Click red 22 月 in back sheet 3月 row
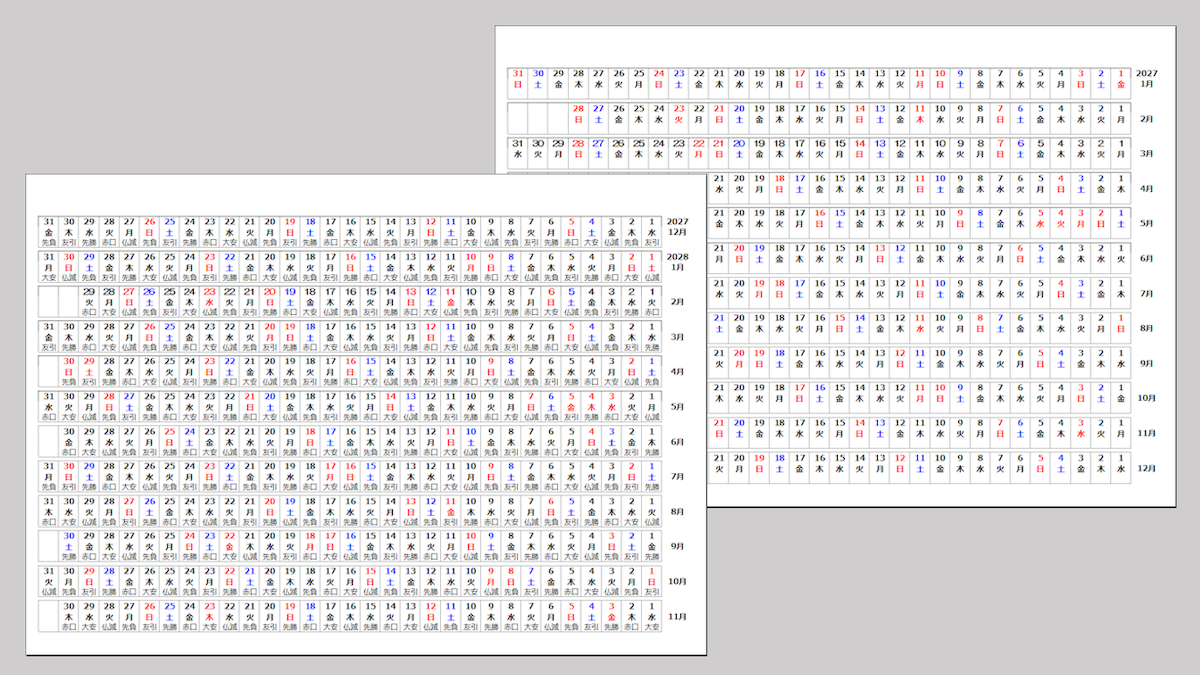 coord(699,149)
